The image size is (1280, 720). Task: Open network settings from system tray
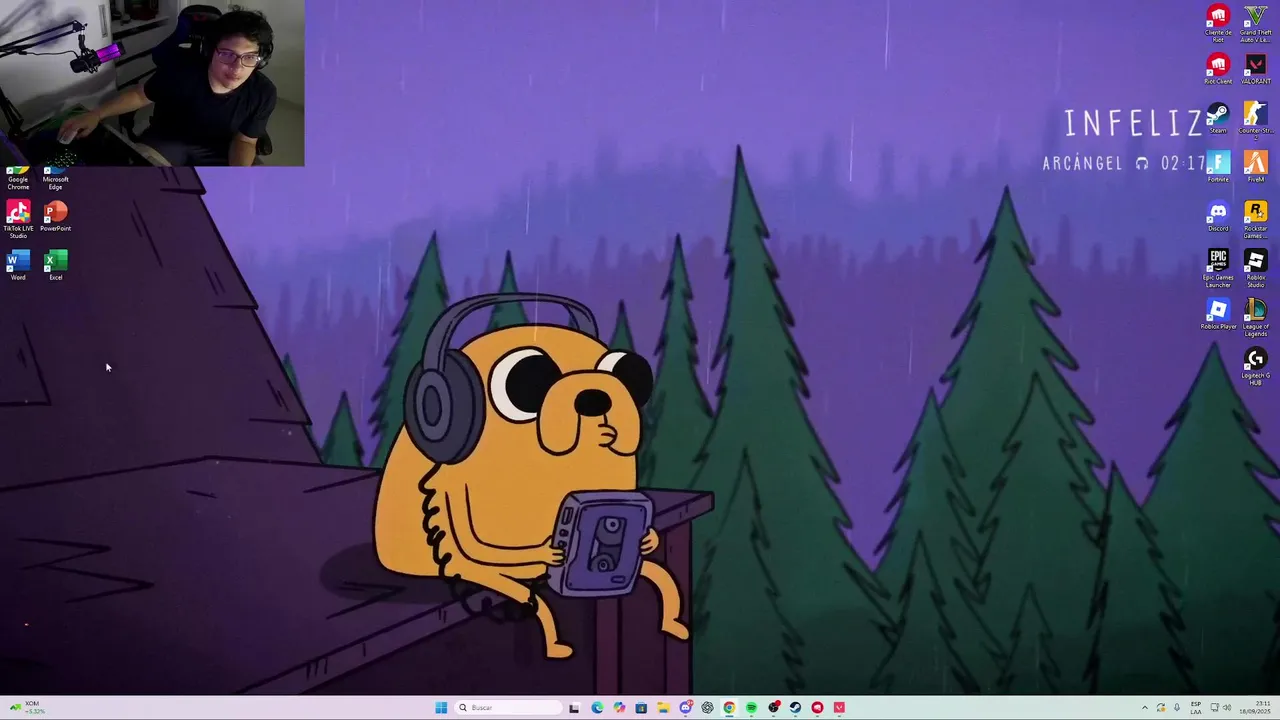point(1214,707)
